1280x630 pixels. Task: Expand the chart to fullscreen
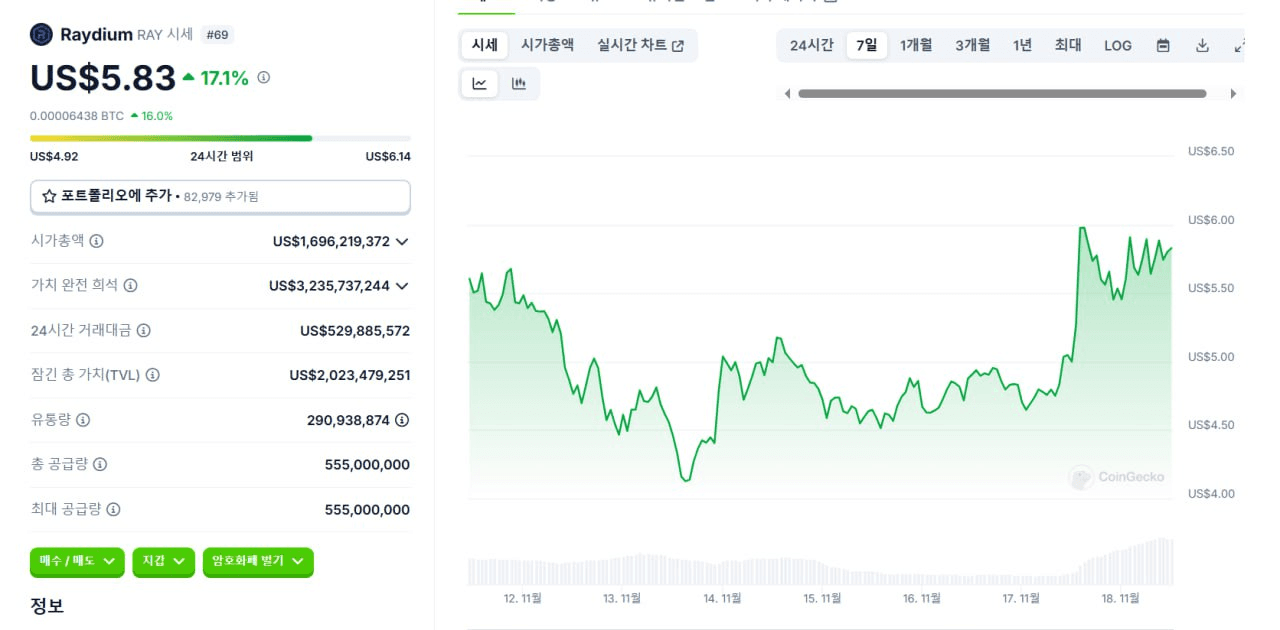point(1240,45)
